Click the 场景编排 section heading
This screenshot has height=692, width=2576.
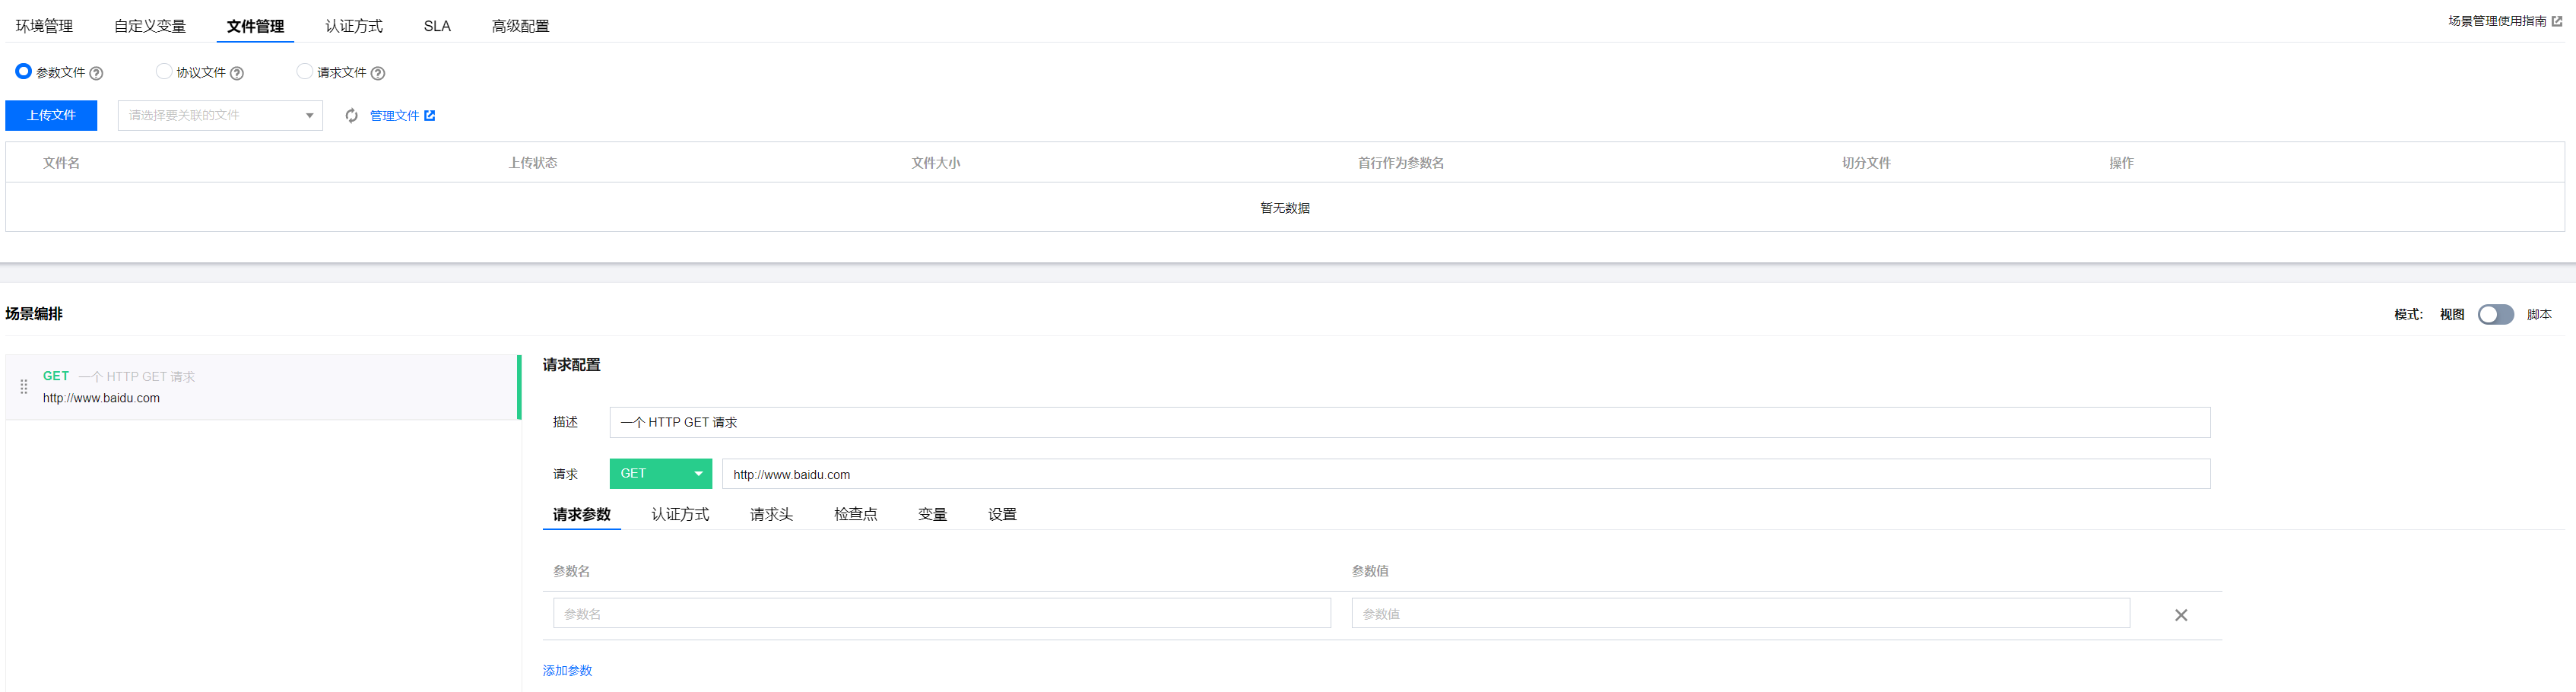34,314
